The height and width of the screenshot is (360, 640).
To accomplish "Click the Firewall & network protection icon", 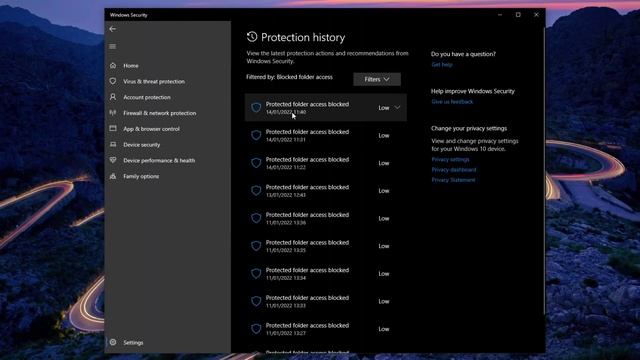I will pos(113,113).
